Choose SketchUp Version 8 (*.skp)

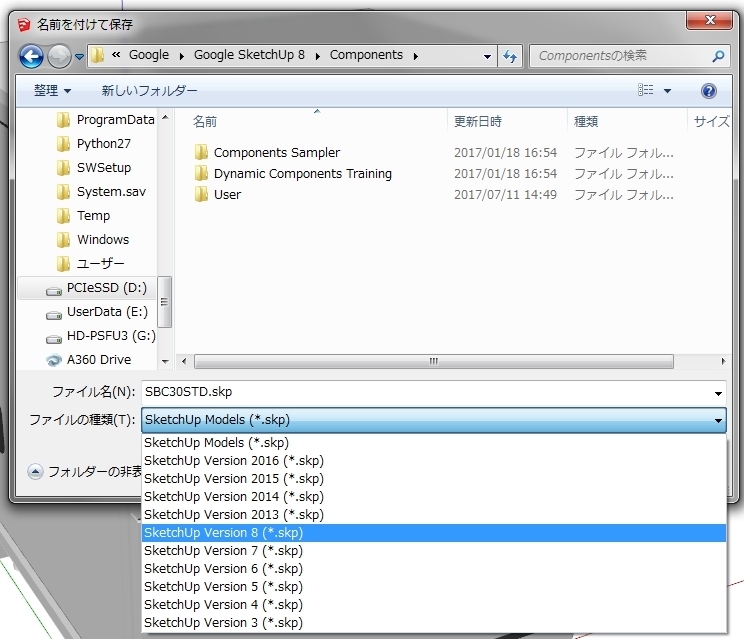[x=434, y=533]
